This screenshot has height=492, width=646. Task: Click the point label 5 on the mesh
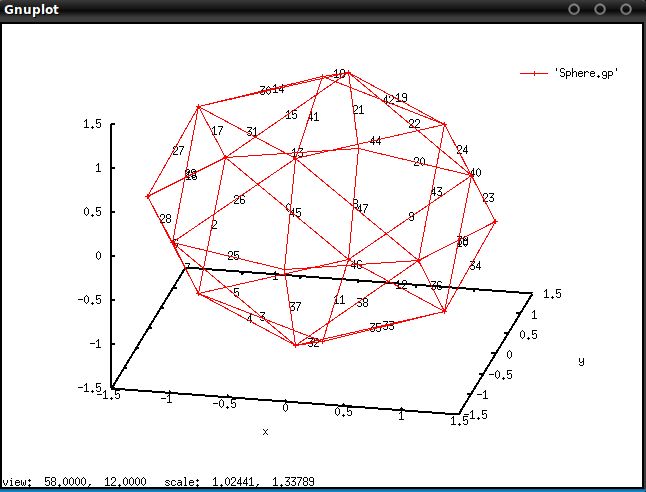point(236,293)
